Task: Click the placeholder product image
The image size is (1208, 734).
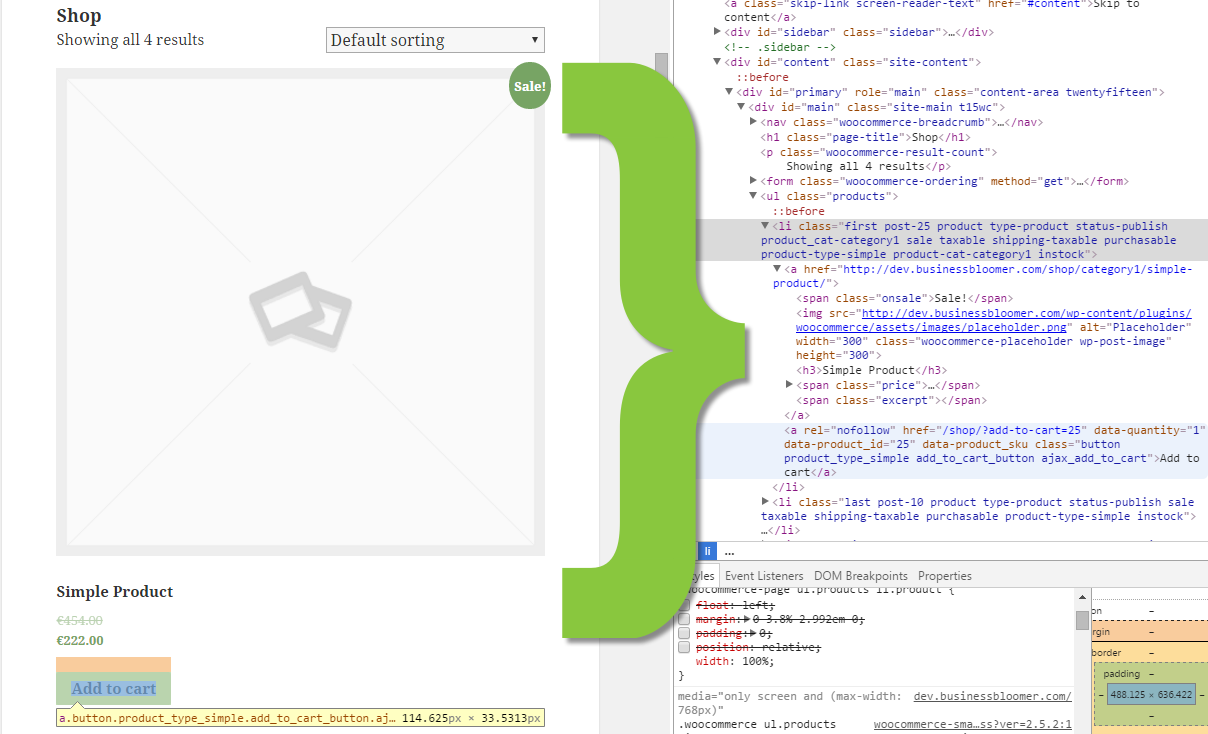Action: (x=300, y=312)
